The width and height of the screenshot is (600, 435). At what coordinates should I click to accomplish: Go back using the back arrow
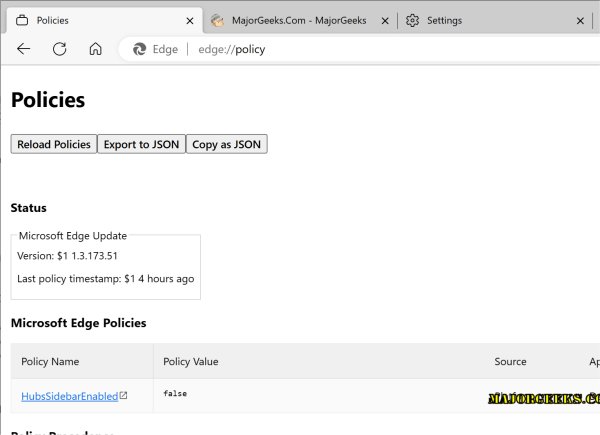click(23, 49)
